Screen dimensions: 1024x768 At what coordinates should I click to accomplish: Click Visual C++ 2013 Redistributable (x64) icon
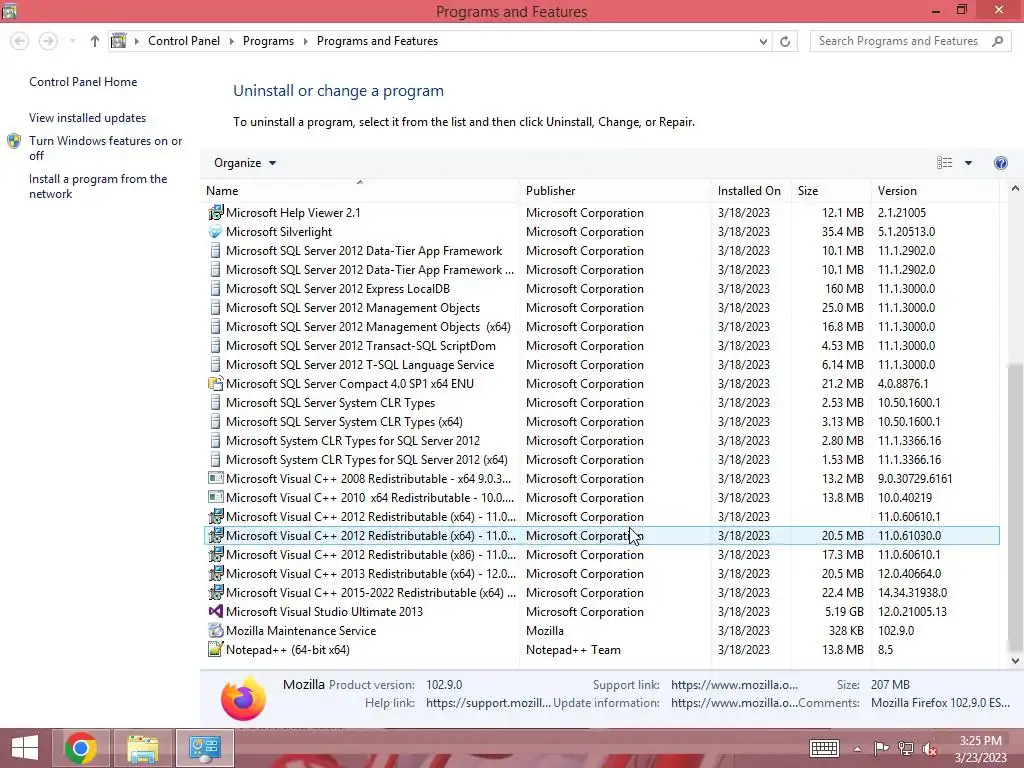point(216,573)
